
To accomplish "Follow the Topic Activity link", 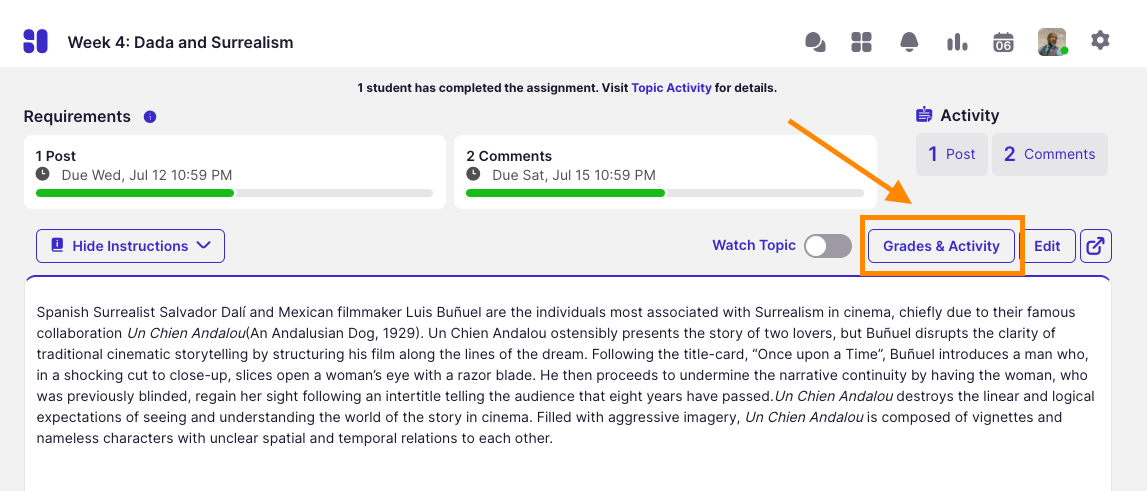I will (671, 88).
